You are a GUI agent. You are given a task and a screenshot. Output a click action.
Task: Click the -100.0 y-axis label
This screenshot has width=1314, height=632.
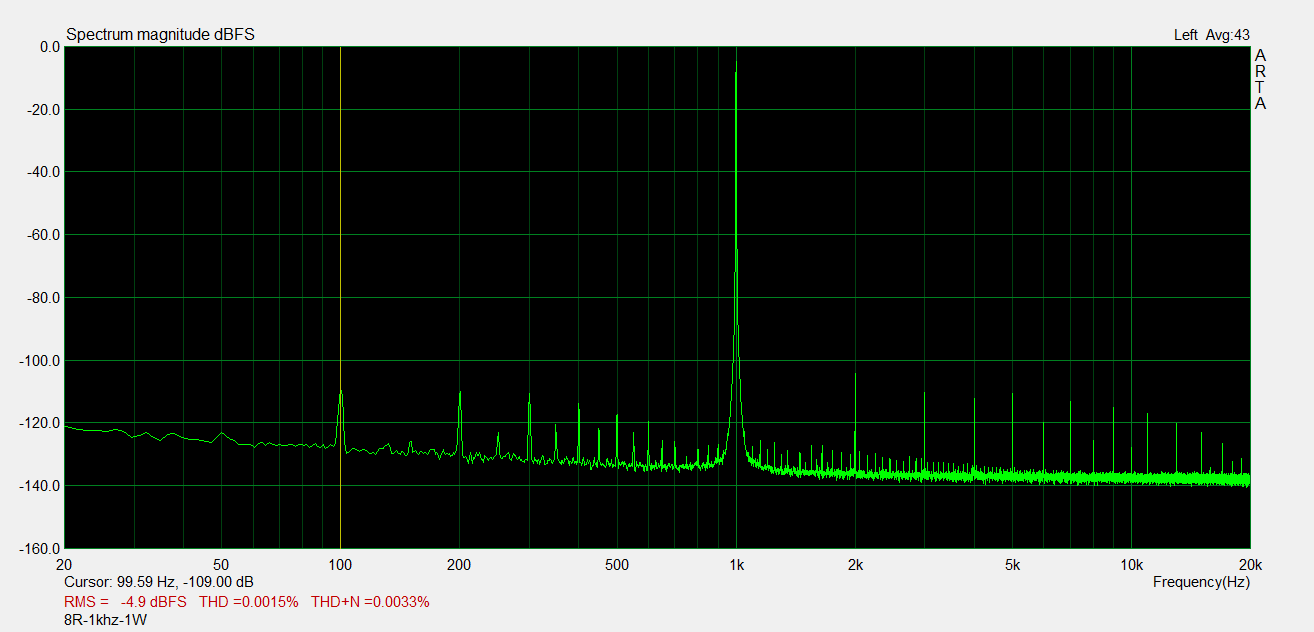(x=41, y=361)
